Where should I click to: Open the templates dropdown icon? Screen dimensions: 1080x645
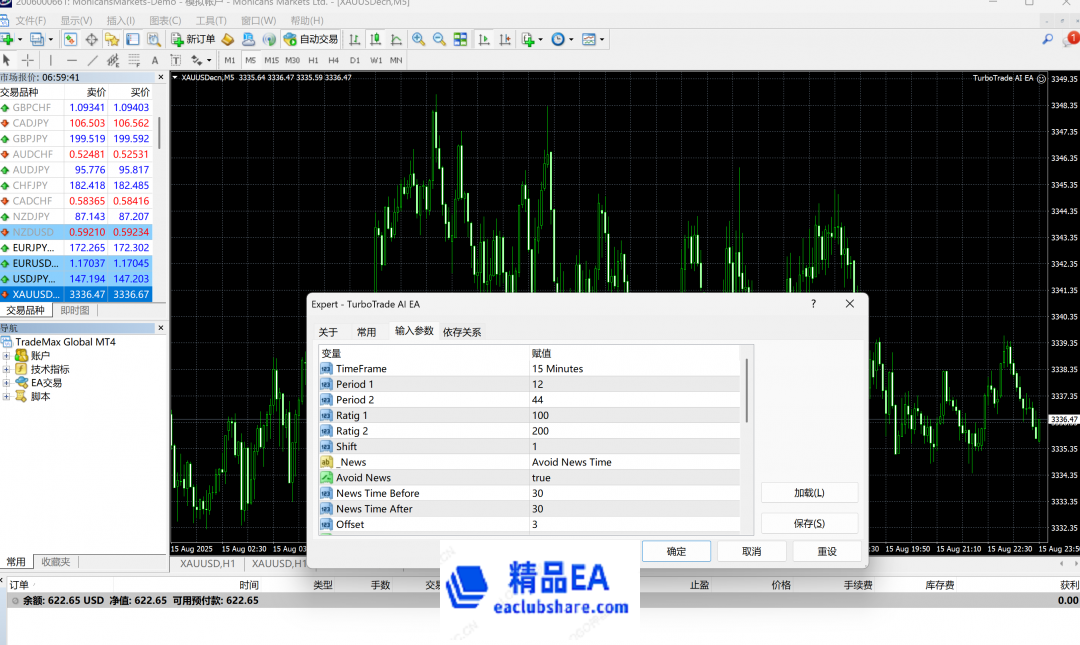click(592, 39)
